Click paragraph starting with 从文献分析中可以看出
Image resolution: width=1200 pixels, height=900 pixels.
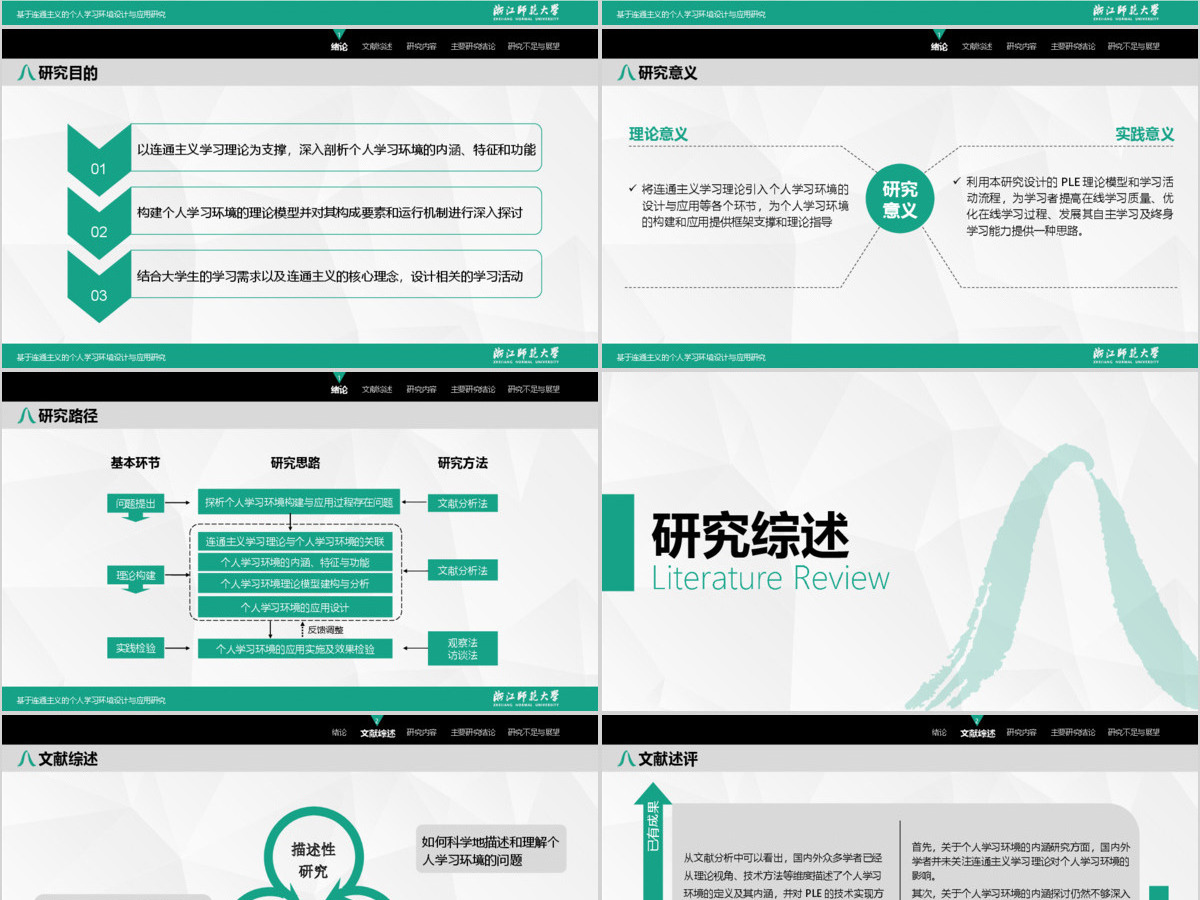tap(784, 875)
